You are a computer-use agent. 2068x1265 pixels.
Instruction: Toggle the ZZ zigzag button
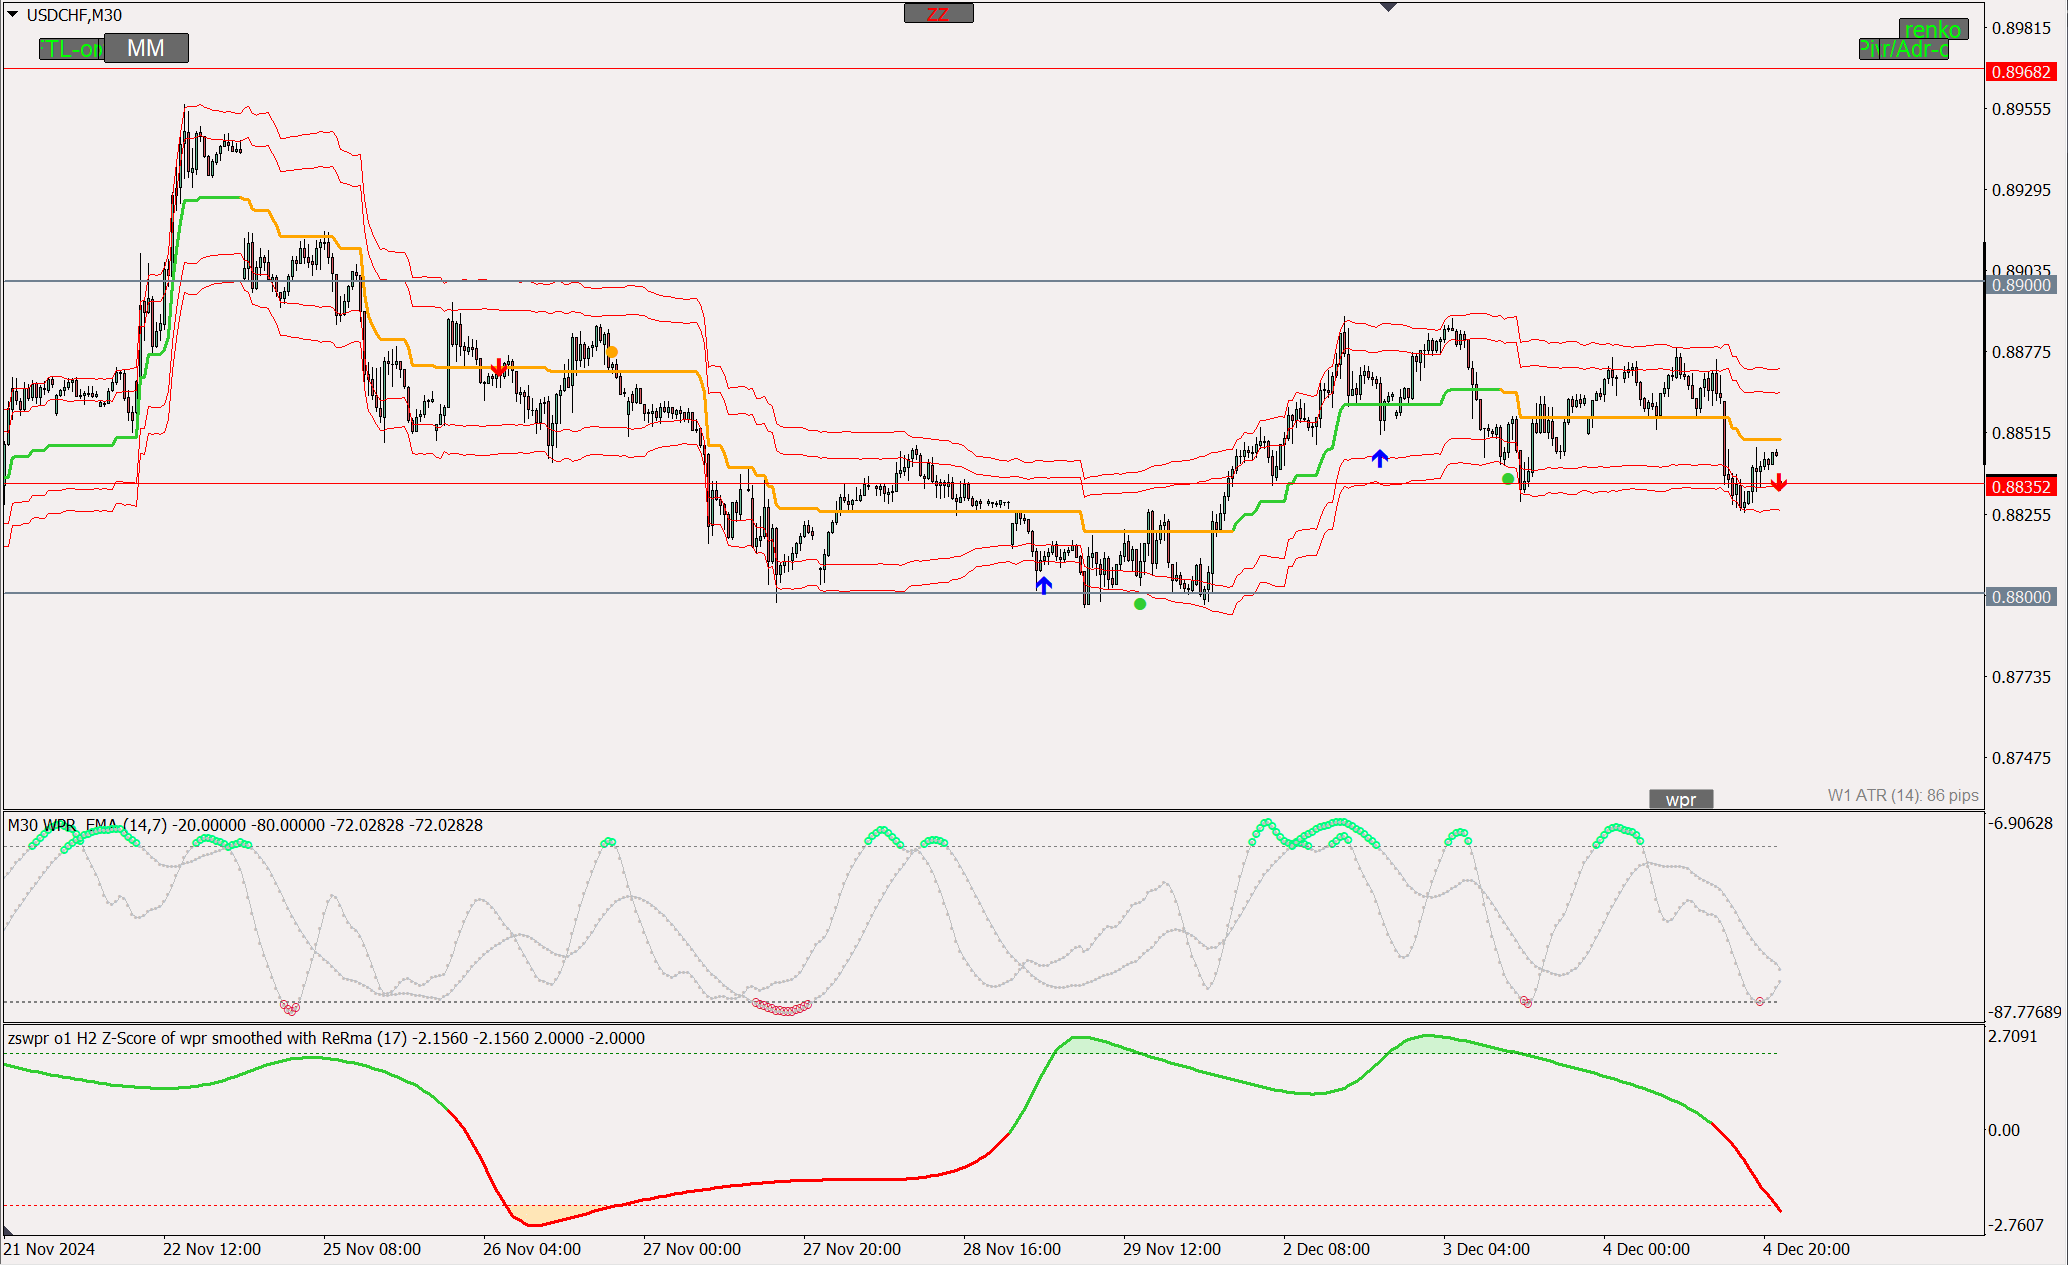point(938,13)
